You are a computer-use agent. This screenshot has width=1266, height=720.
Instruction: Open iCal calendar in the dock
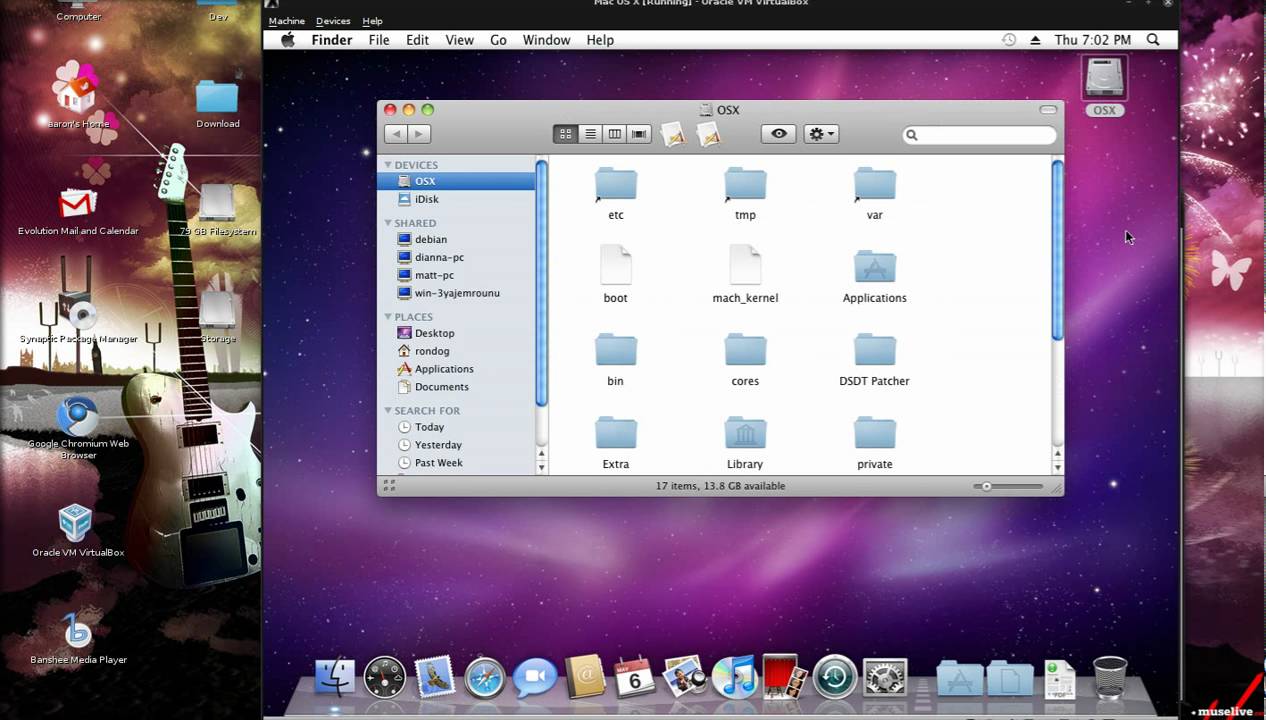point(634,678)
